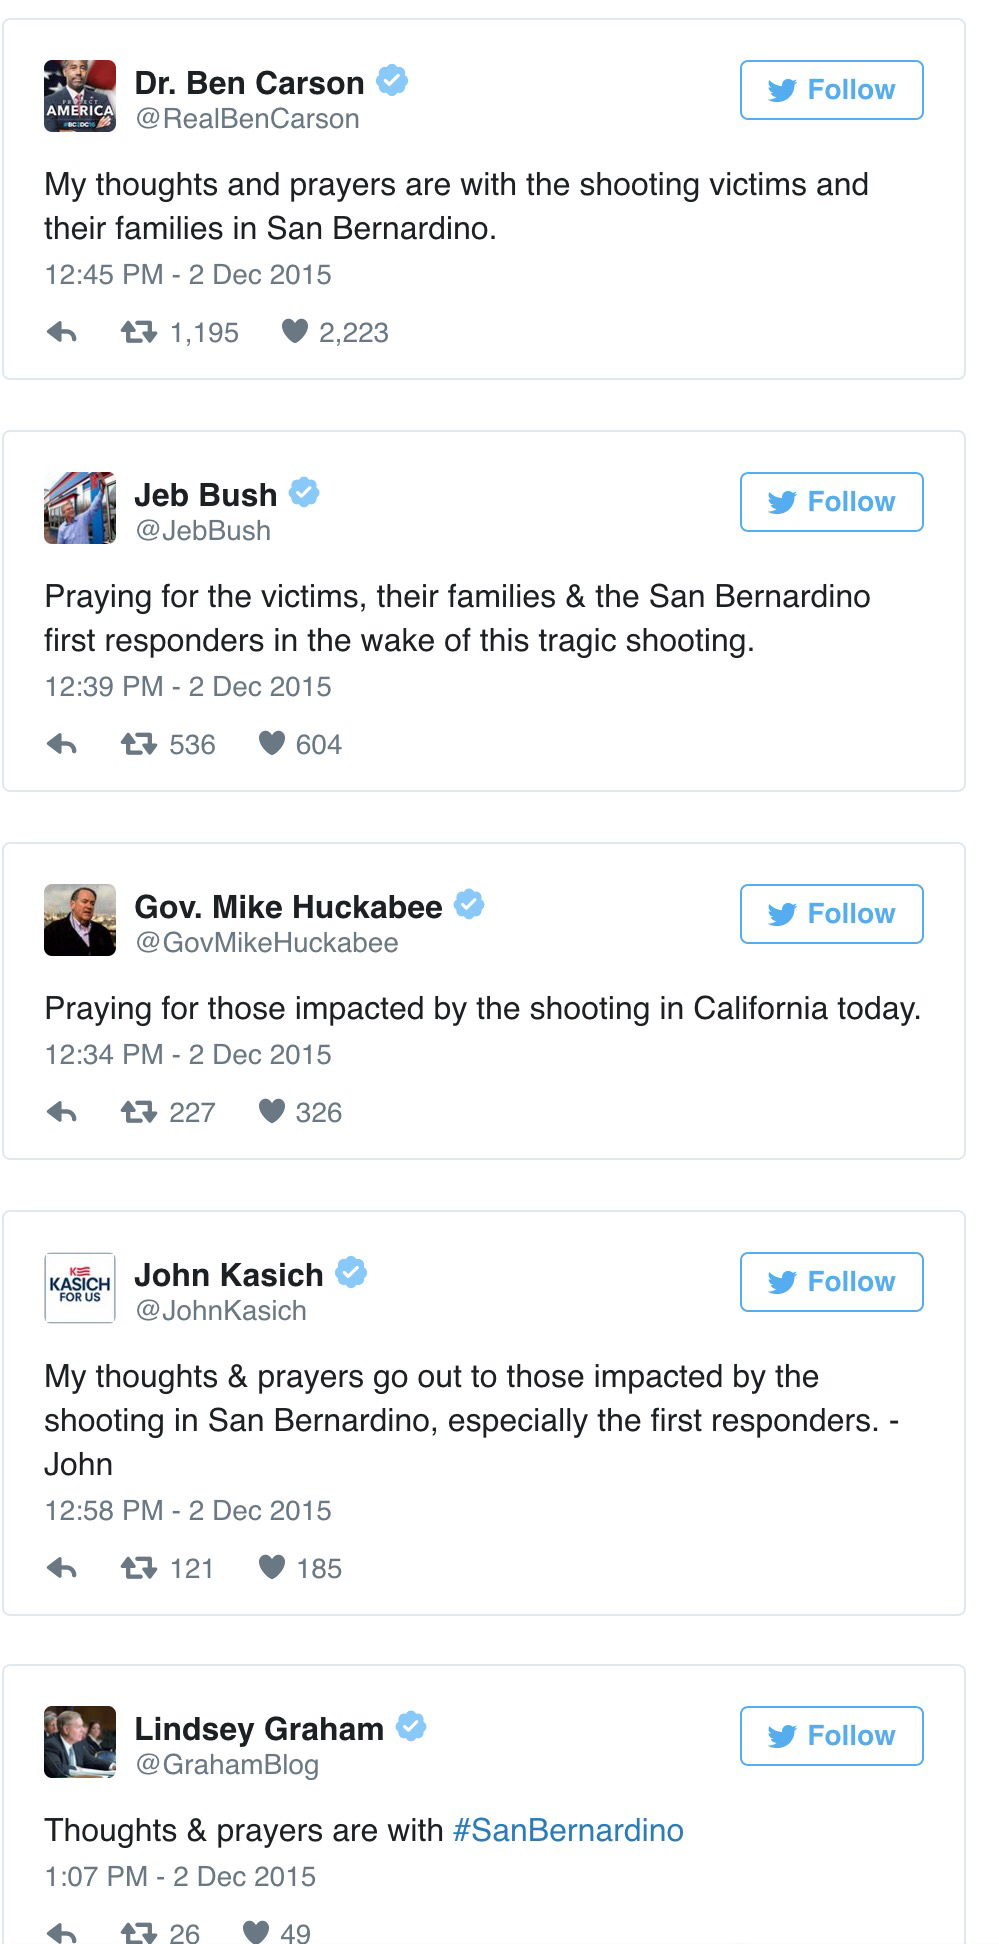Follow Dr. Ben Carson
This screenshot has width=999, height=1944.
point(831,90)
